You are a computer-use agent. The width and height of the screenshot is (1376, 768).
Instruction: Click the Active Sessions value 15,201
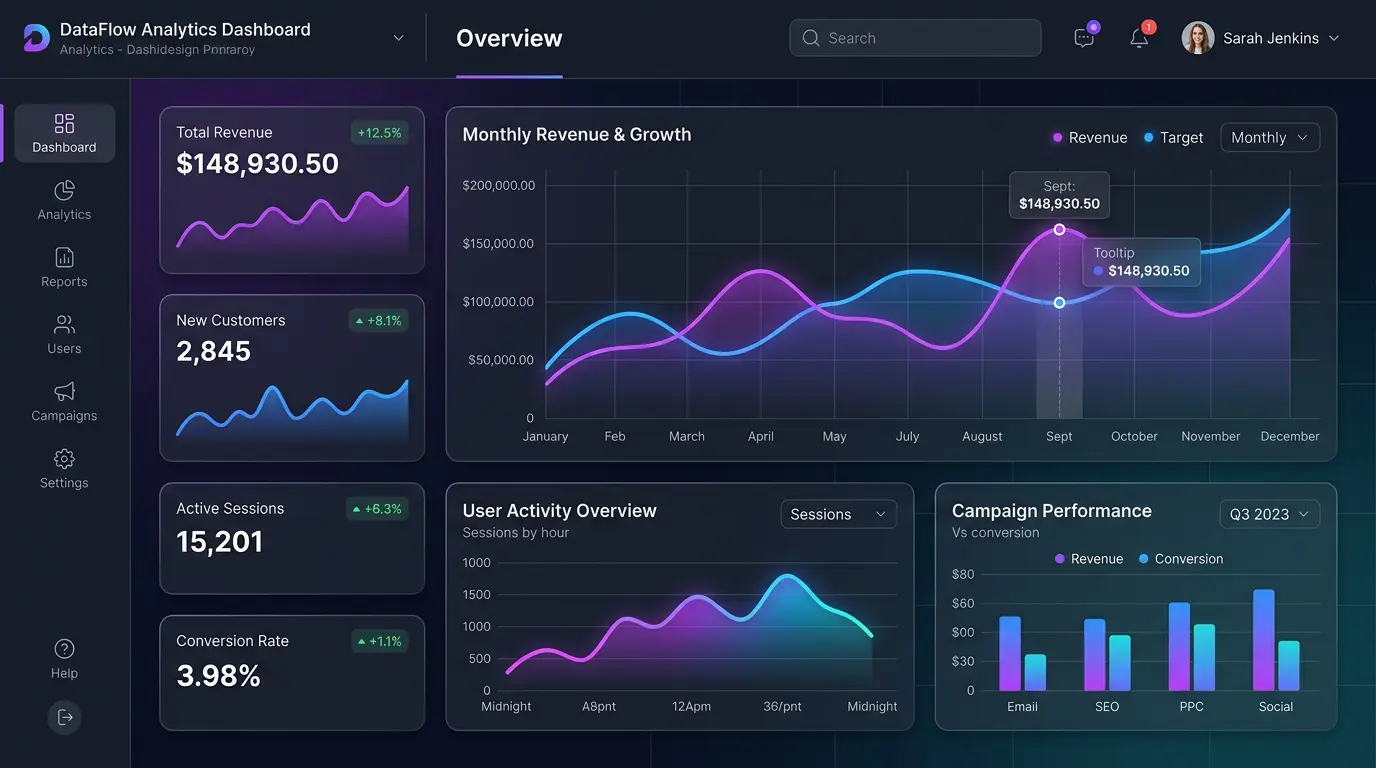pos(220,542)
